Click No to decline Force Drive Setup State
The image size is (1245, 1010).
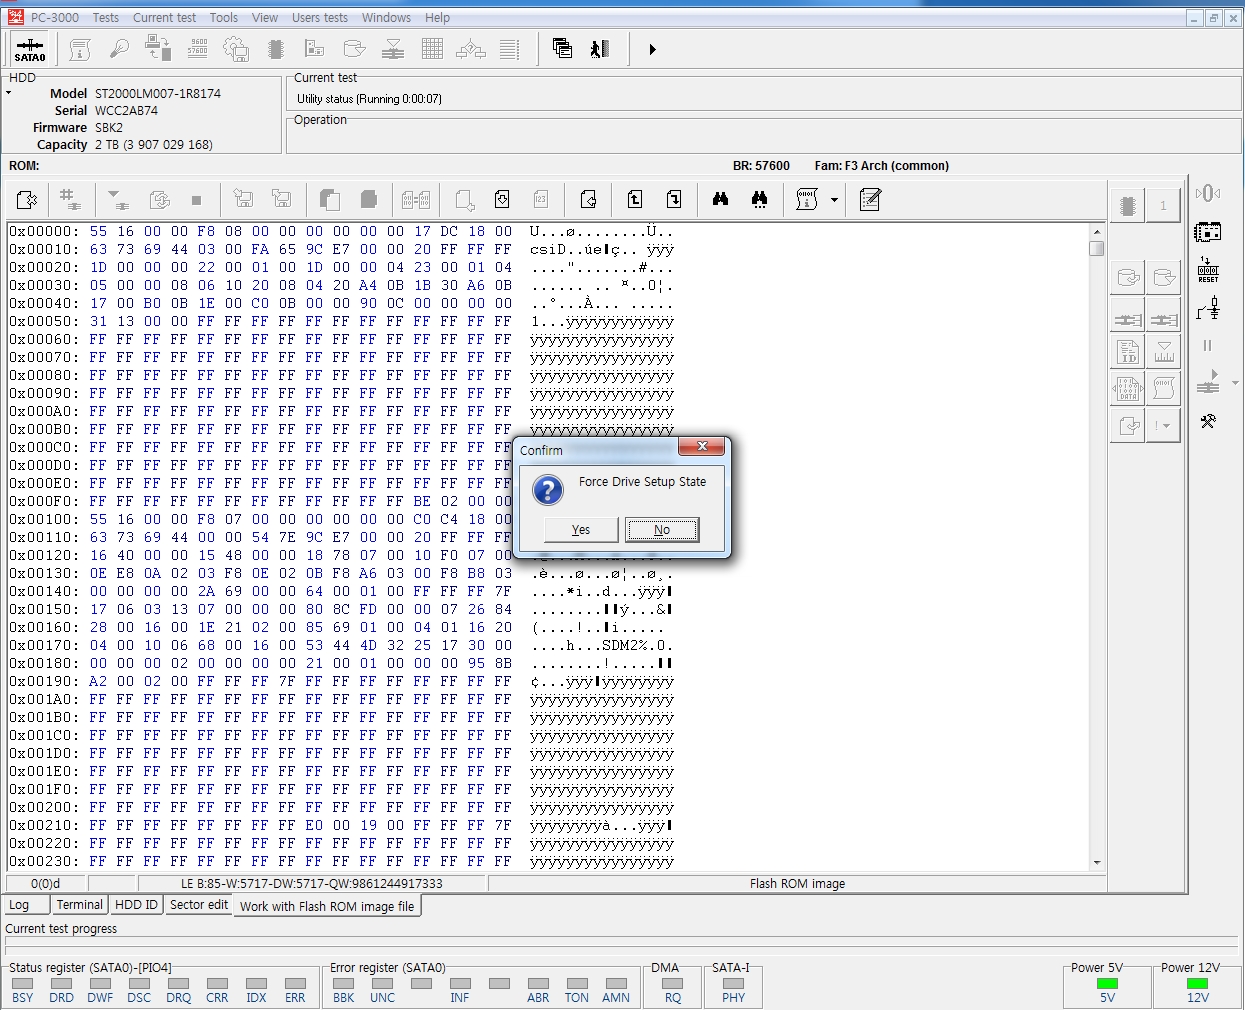[x=661, y=530]
